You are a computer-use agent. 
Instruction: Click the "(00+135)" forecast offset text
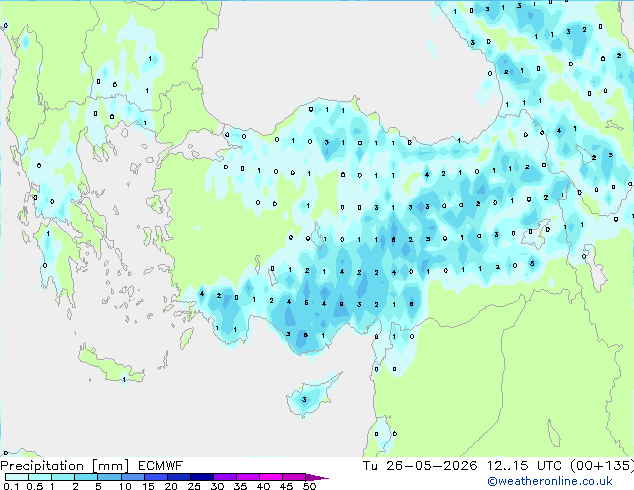pos(602,466)
